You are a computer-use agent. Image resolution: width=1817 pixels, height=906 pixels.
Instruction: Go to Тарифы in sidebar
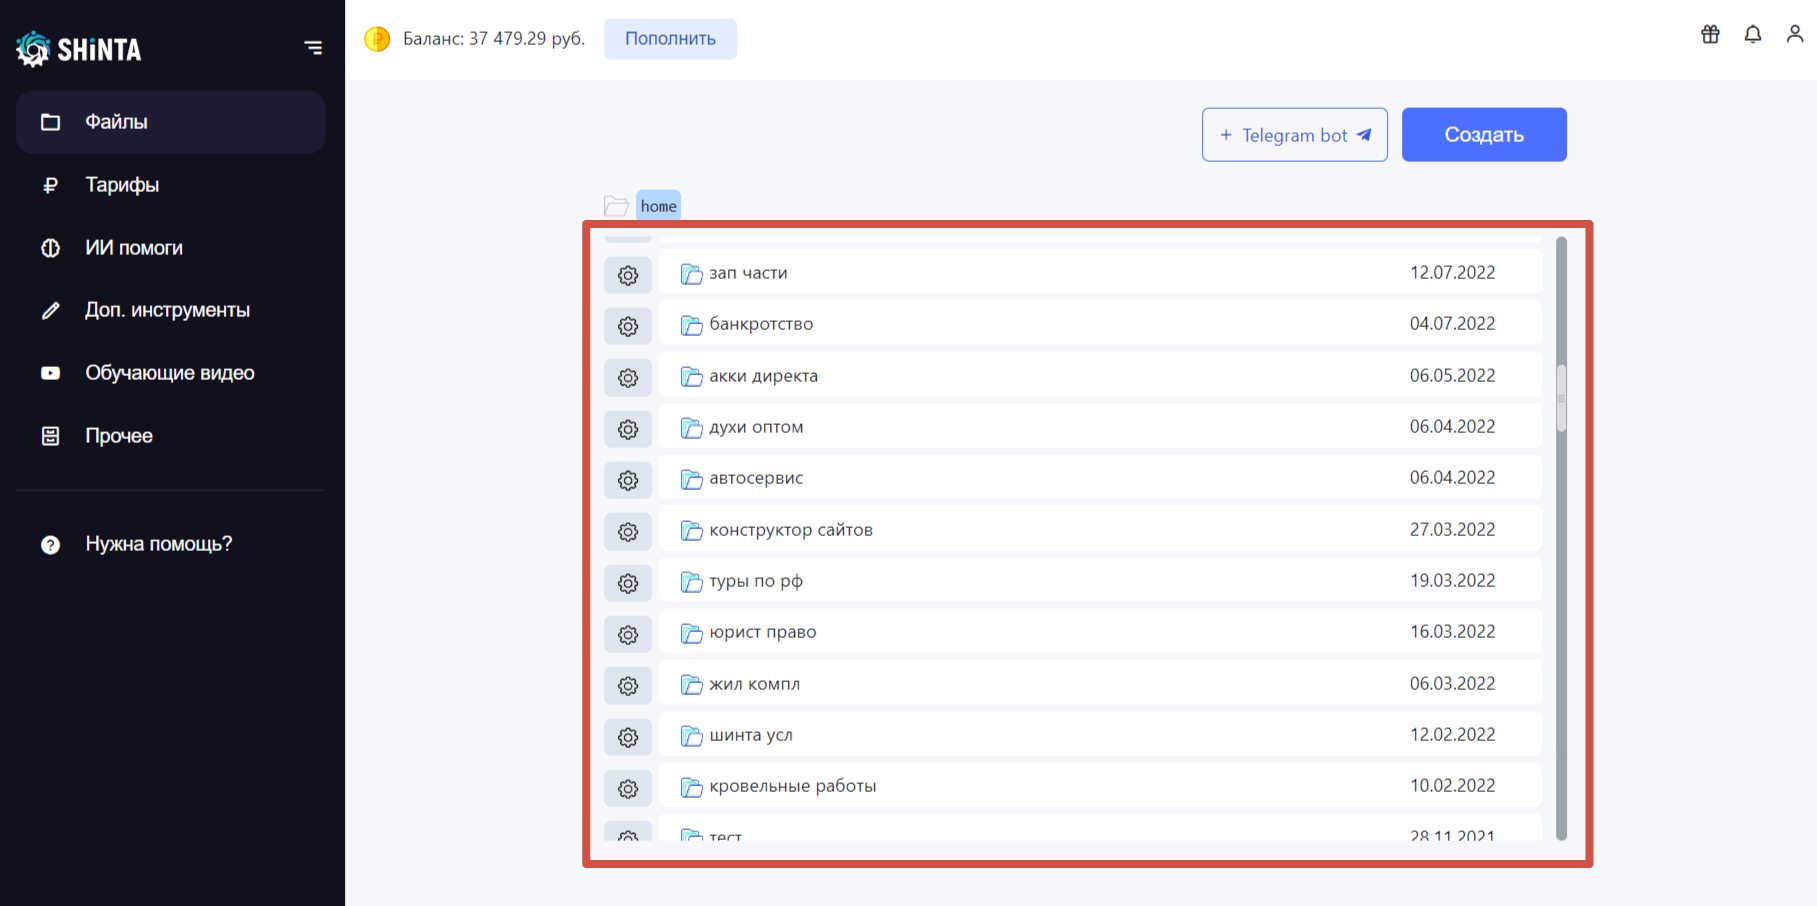171,185
